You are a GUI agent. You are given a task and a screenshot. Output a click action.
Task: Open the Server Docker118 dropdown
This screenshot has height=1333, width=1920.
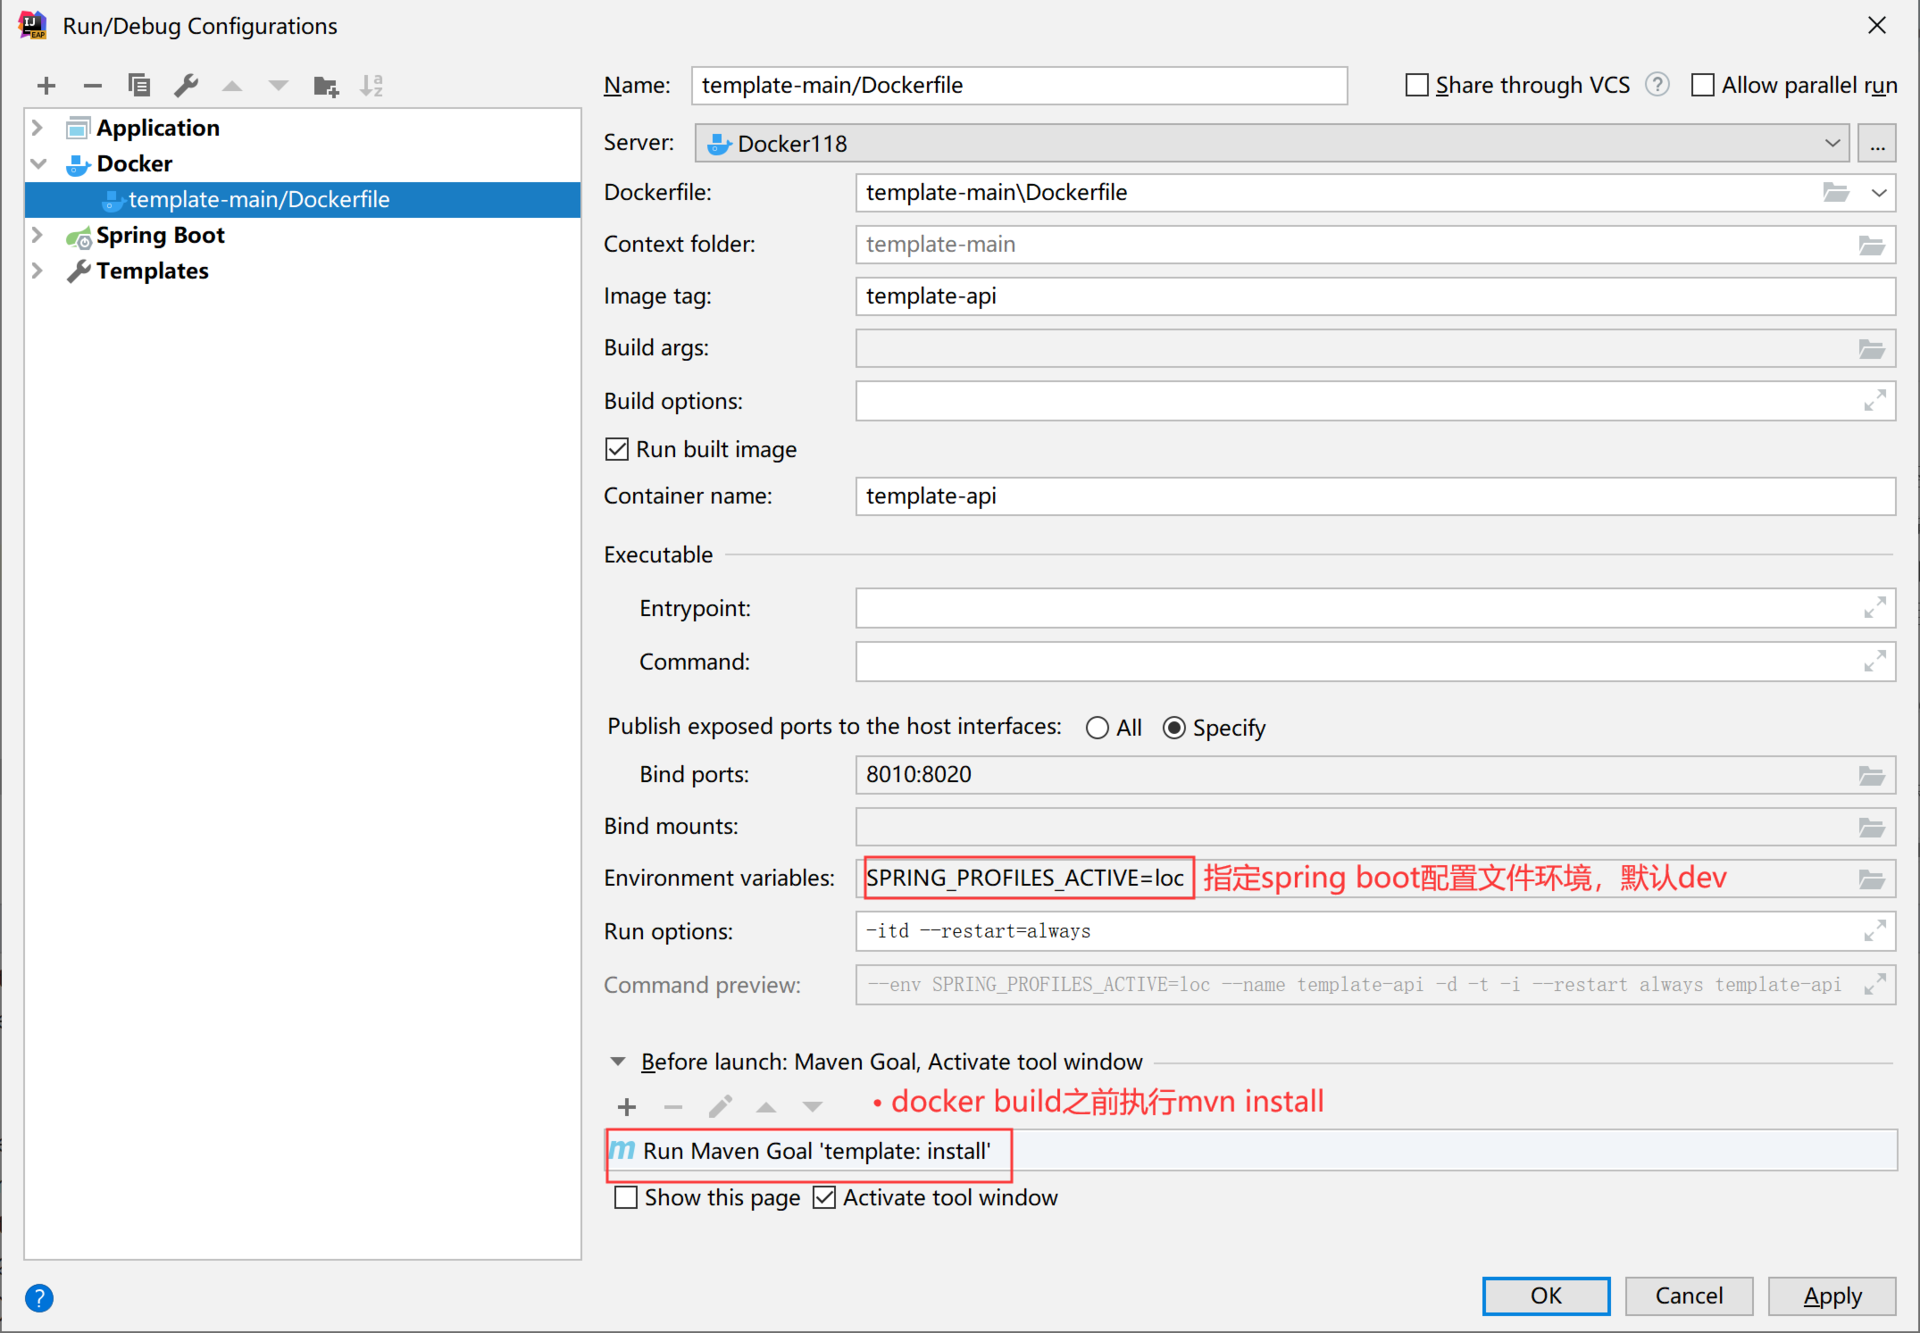tap(1831, 143)
